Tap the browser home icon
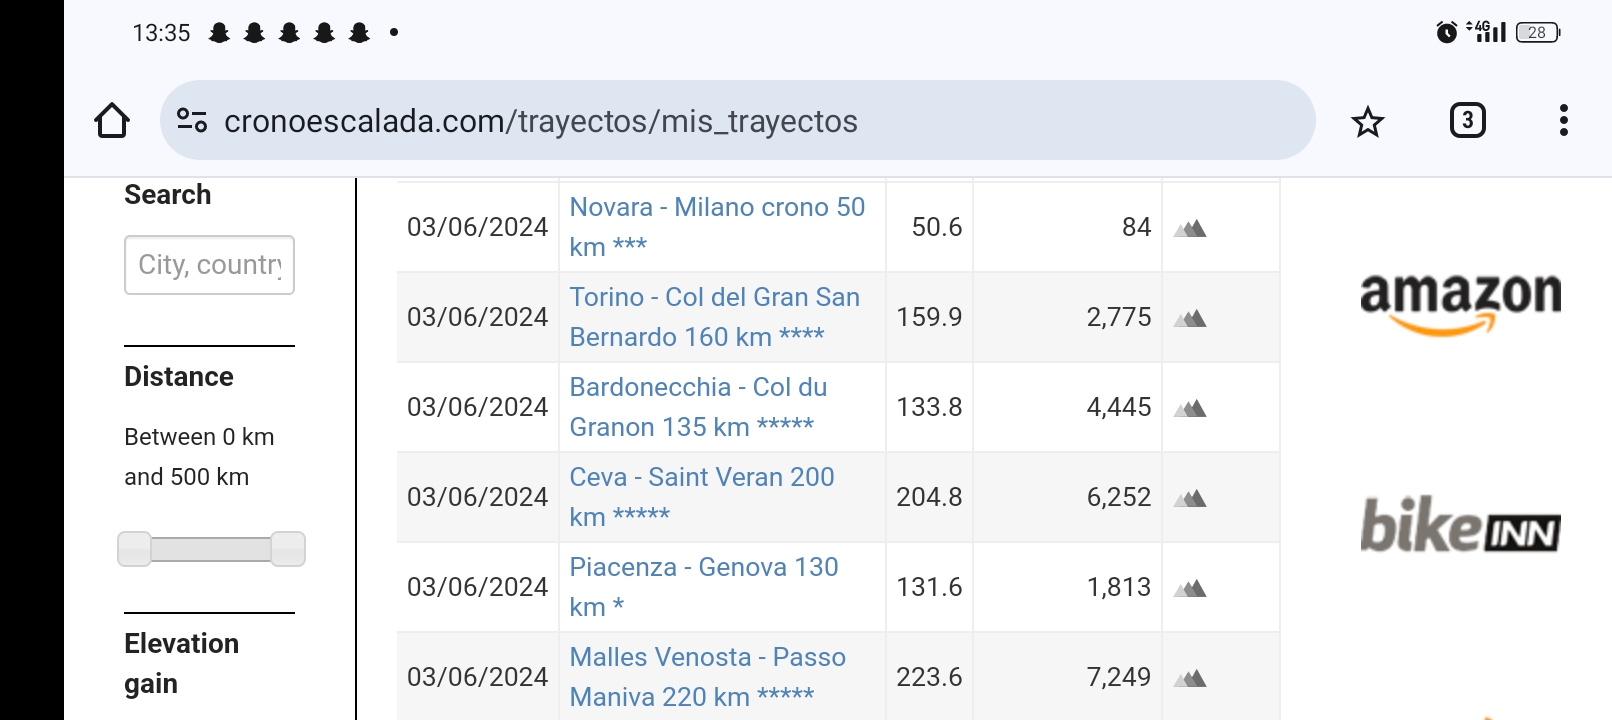 click(x=112, y=121)
